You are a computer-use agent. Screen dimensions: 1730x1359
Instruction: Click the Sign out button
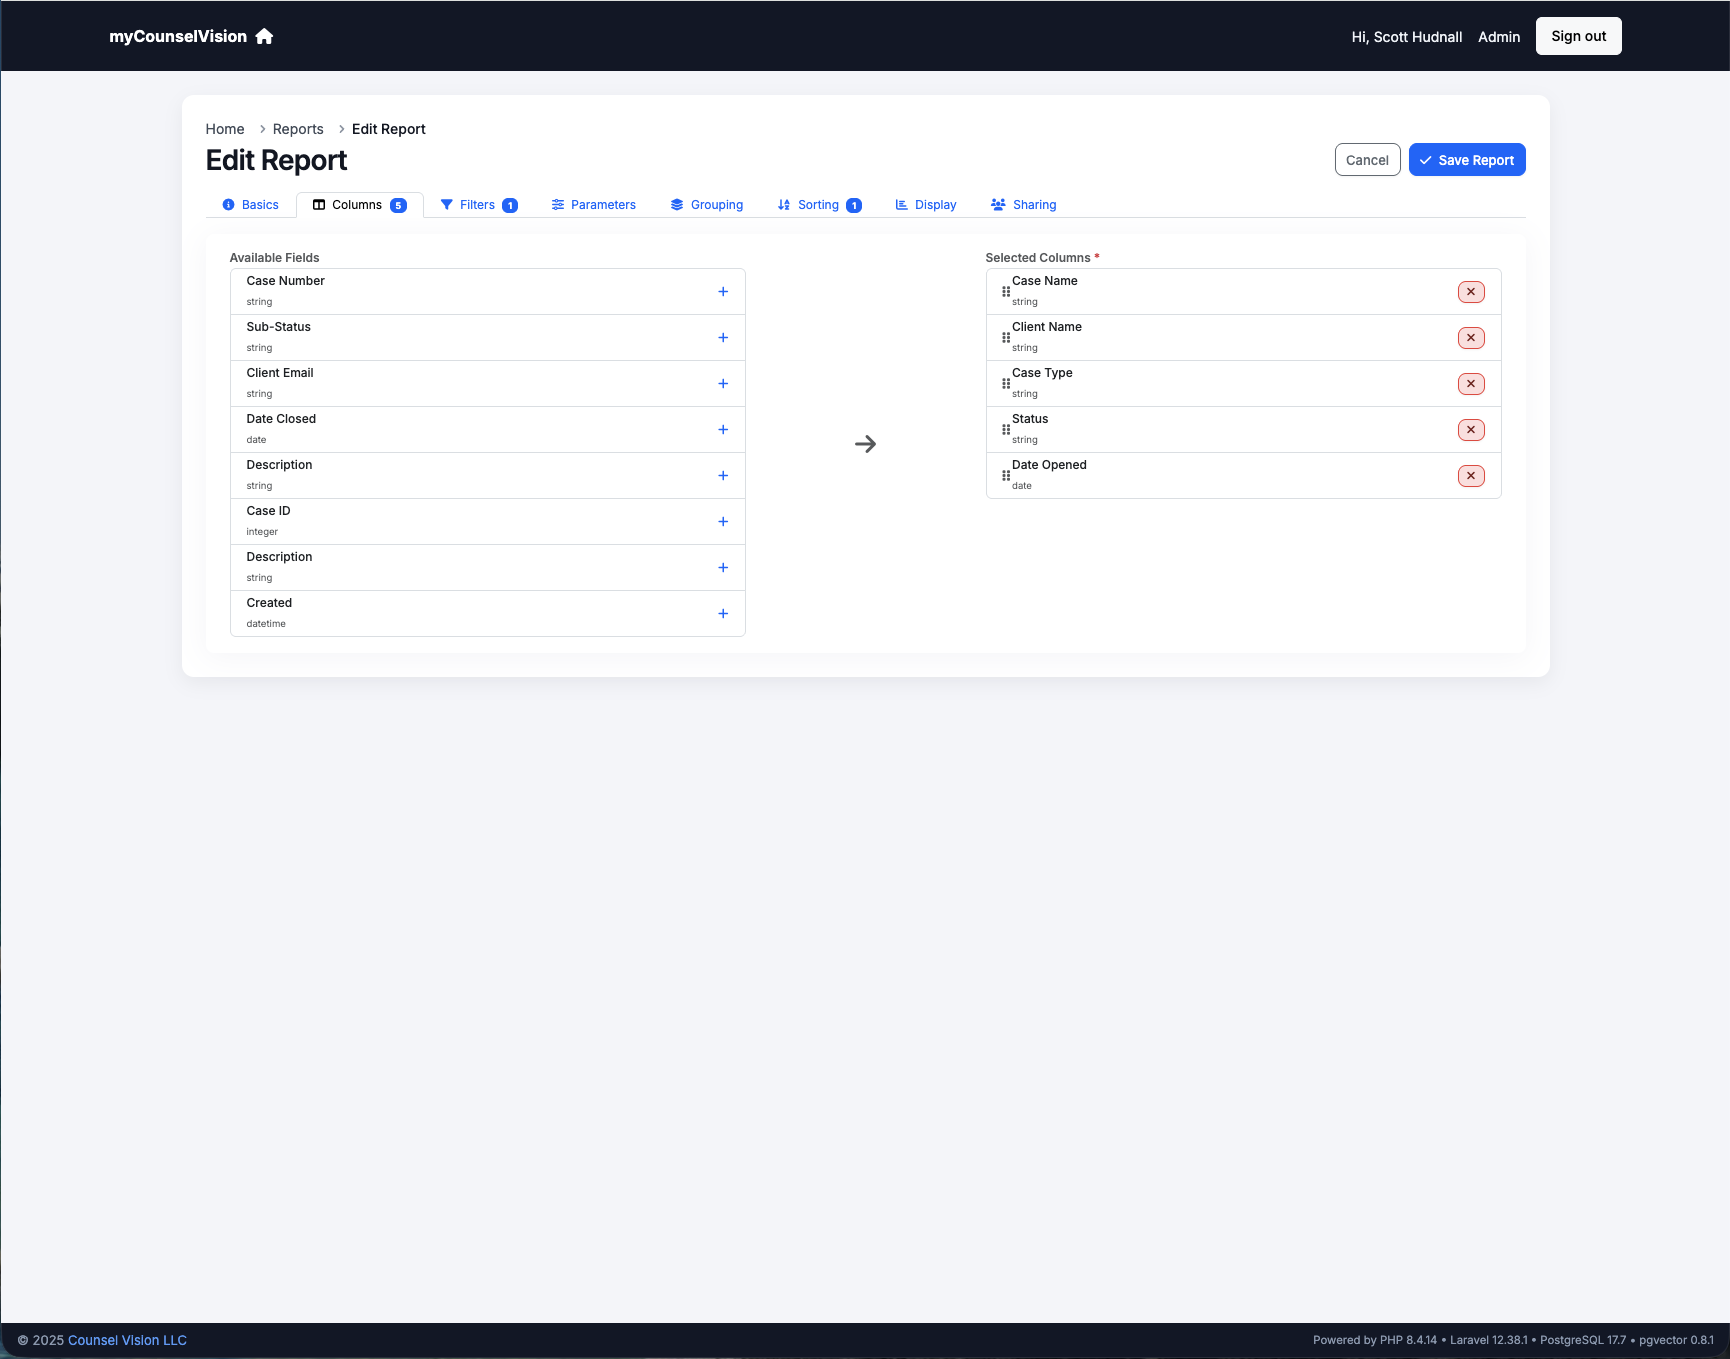tap(1578, 35)
